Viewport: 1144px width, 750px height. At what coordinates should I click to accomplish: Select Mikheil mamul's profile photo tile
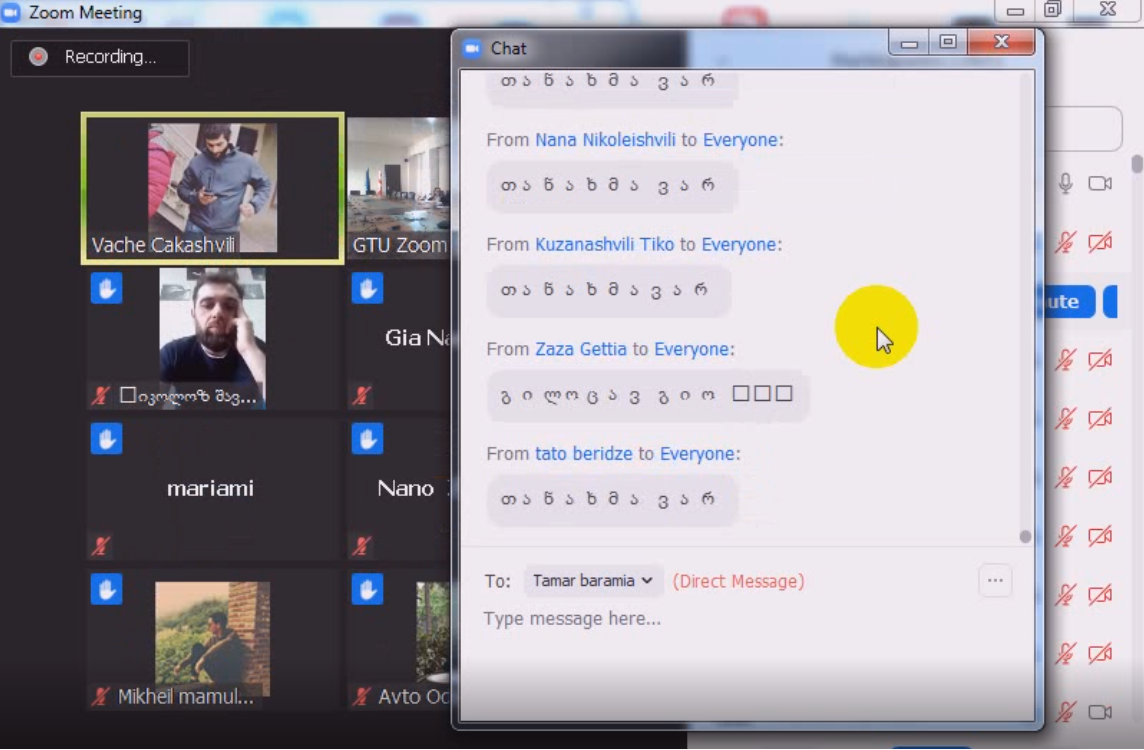point(212,638)
